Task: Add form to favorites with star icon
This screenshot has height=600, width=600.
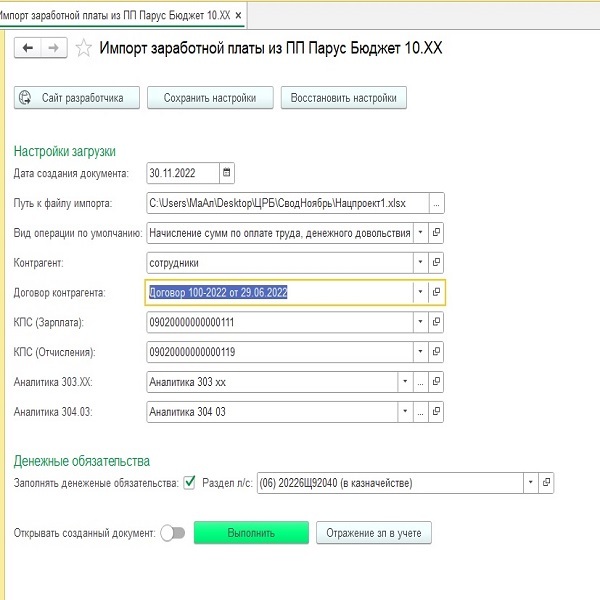Action: [x=84, y=48]
